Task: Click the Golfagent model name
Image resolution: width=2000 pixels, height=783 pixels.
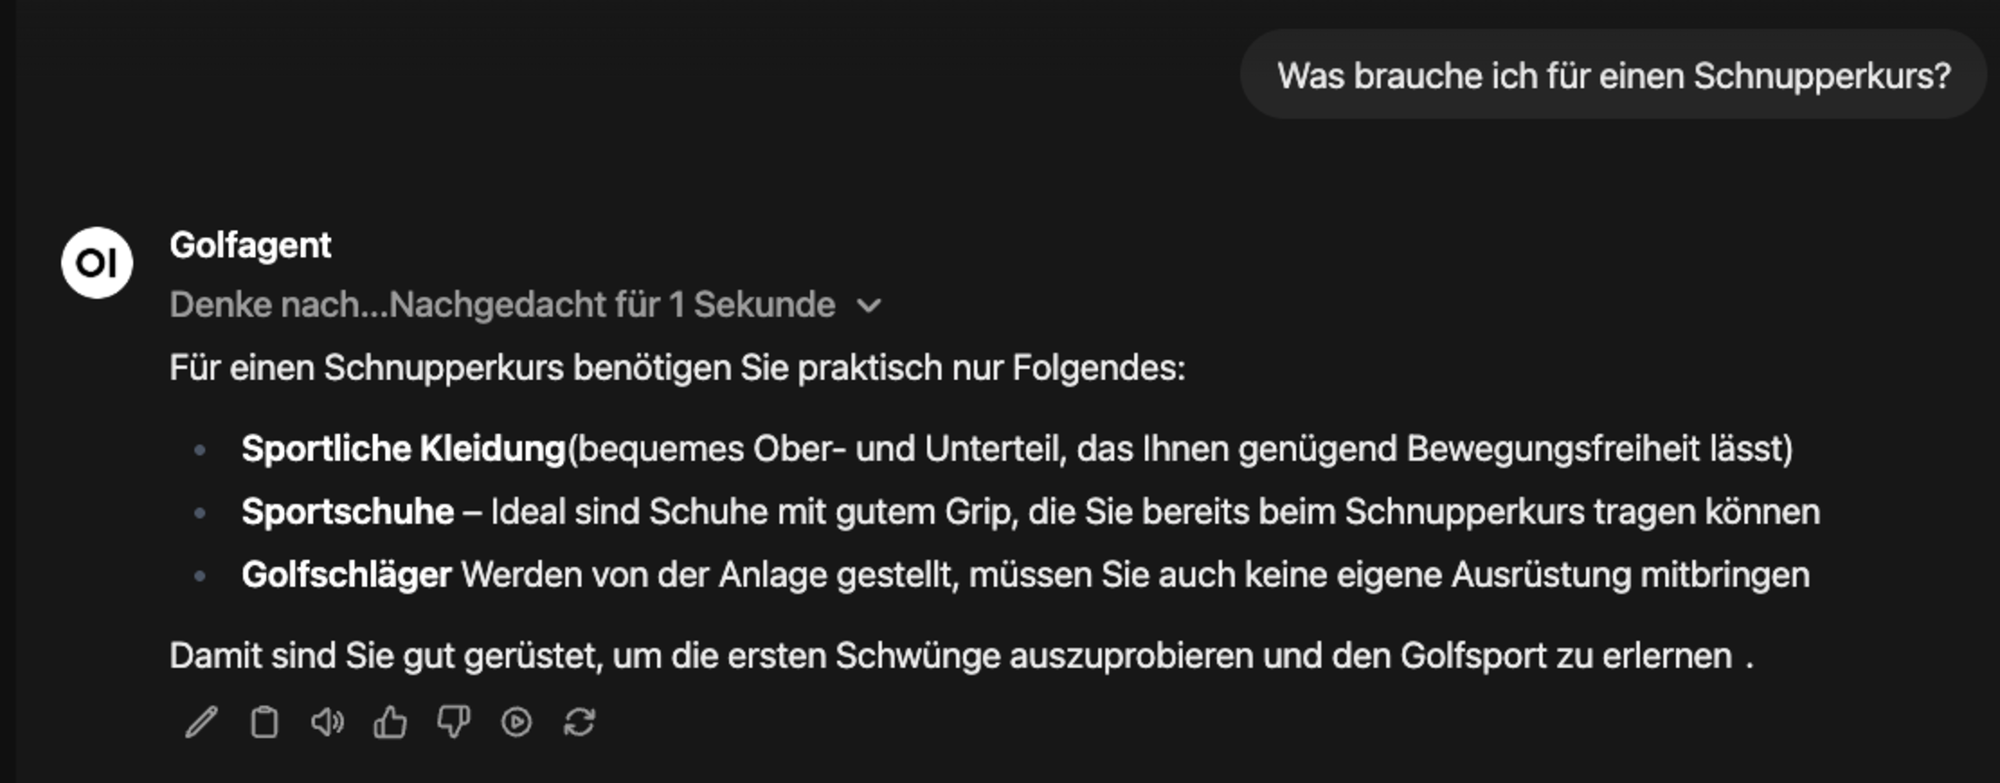Action: 250,245
